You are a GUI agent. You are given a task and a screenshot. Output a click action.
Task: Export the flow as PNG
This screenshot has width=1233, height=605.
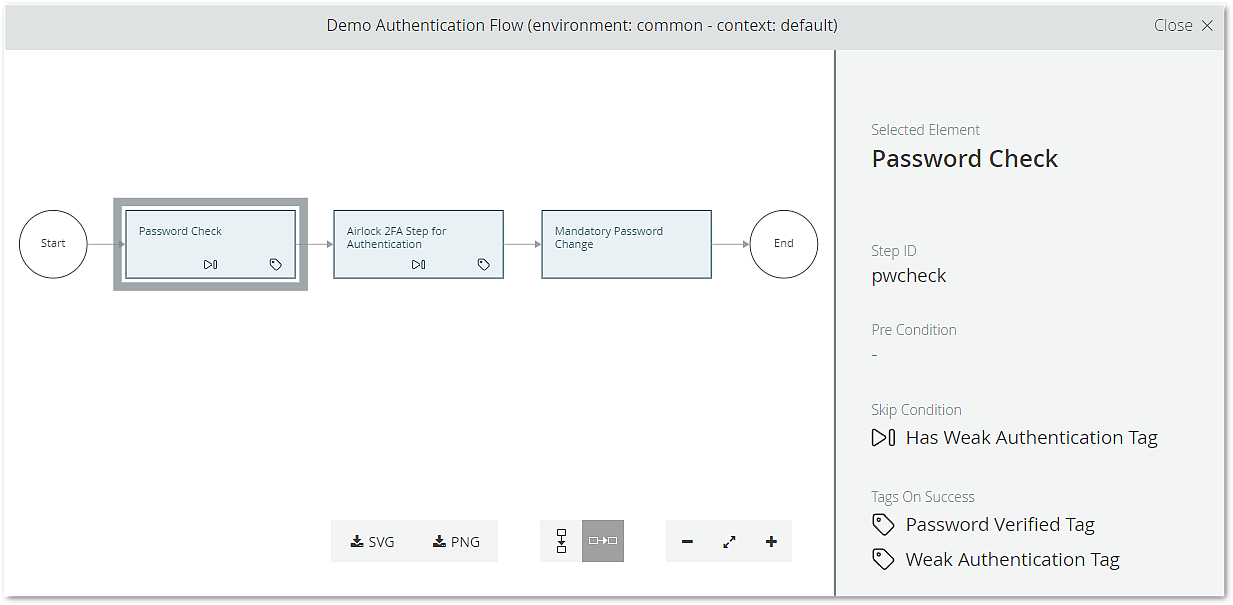[456, 542]
